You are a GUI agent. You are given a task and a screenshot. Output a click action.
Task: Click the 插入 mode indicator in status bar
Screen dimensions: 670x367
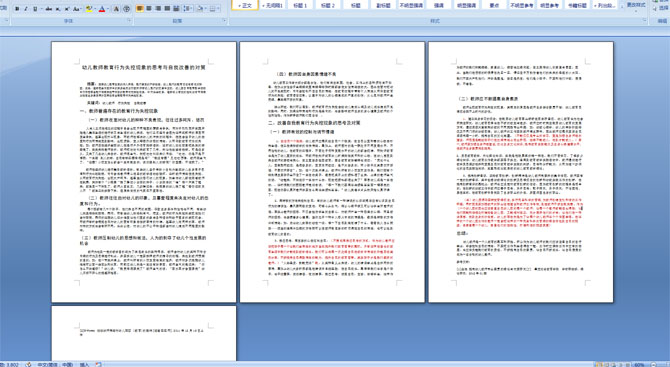point(84,364)
